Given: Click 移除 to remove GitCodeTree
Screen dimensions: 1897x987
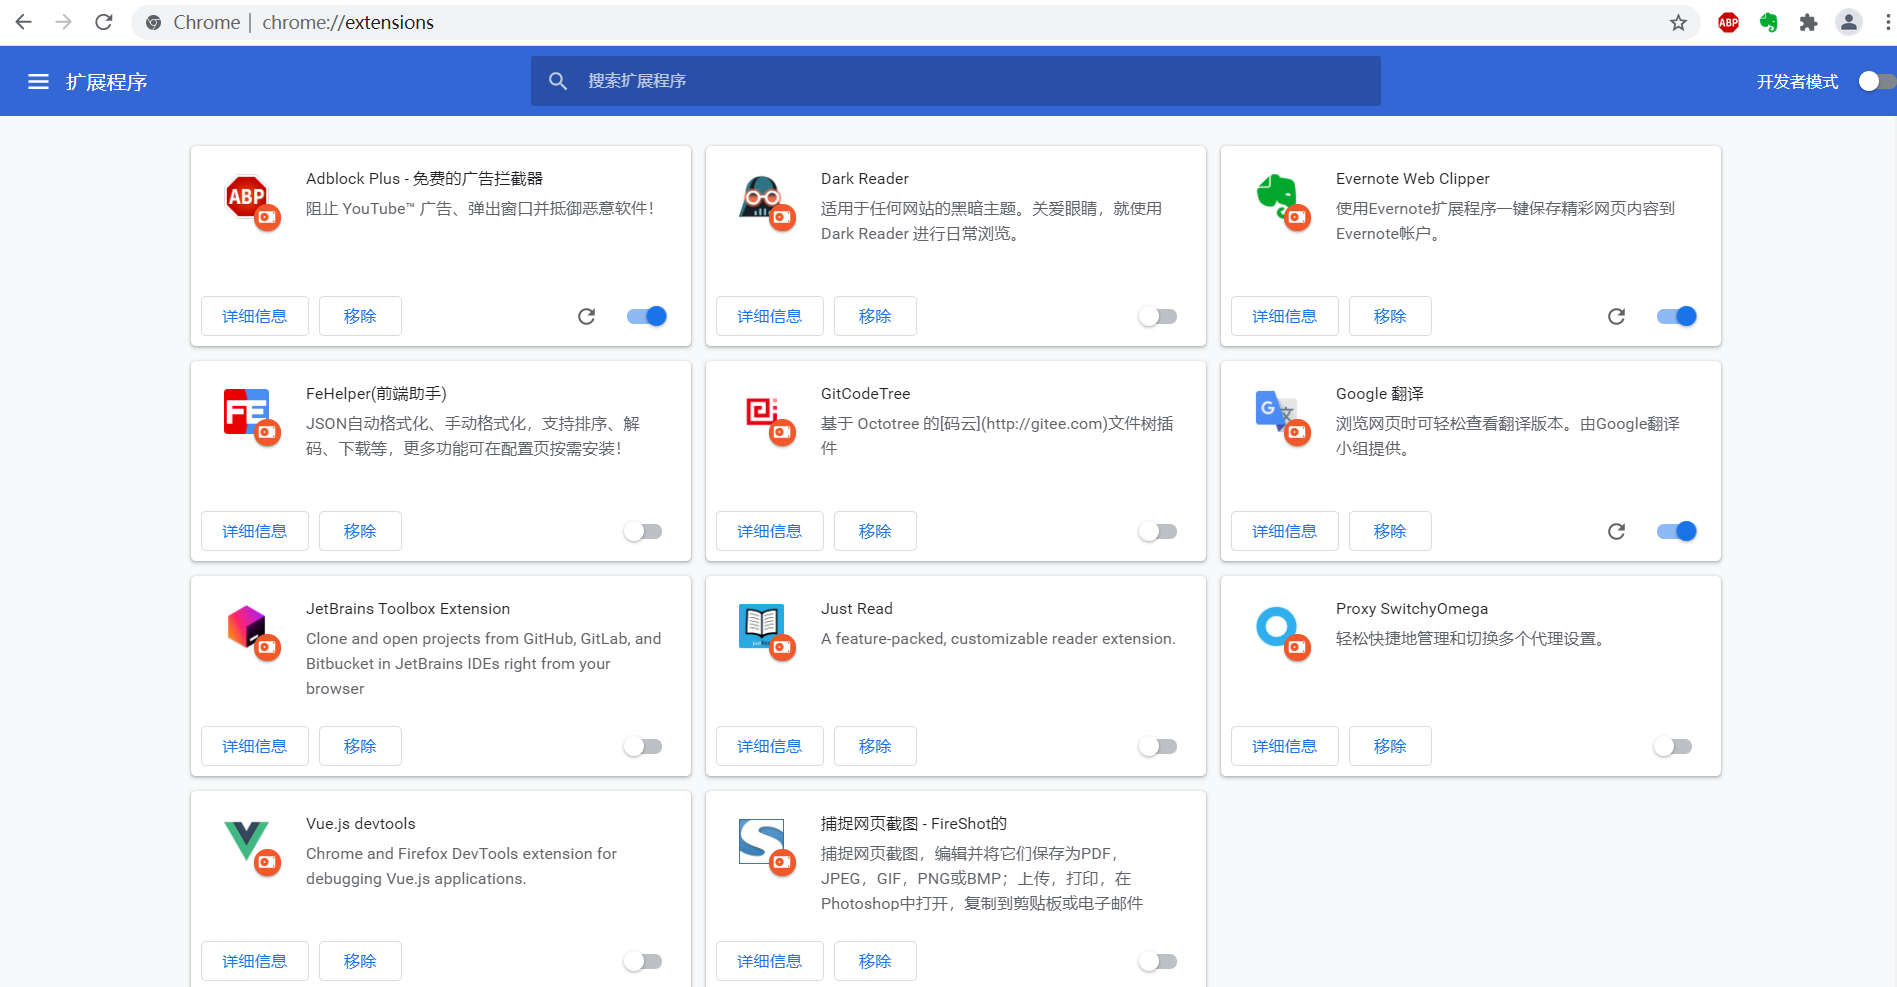Looking at the screenshot, I should click(x=875, y=531).
